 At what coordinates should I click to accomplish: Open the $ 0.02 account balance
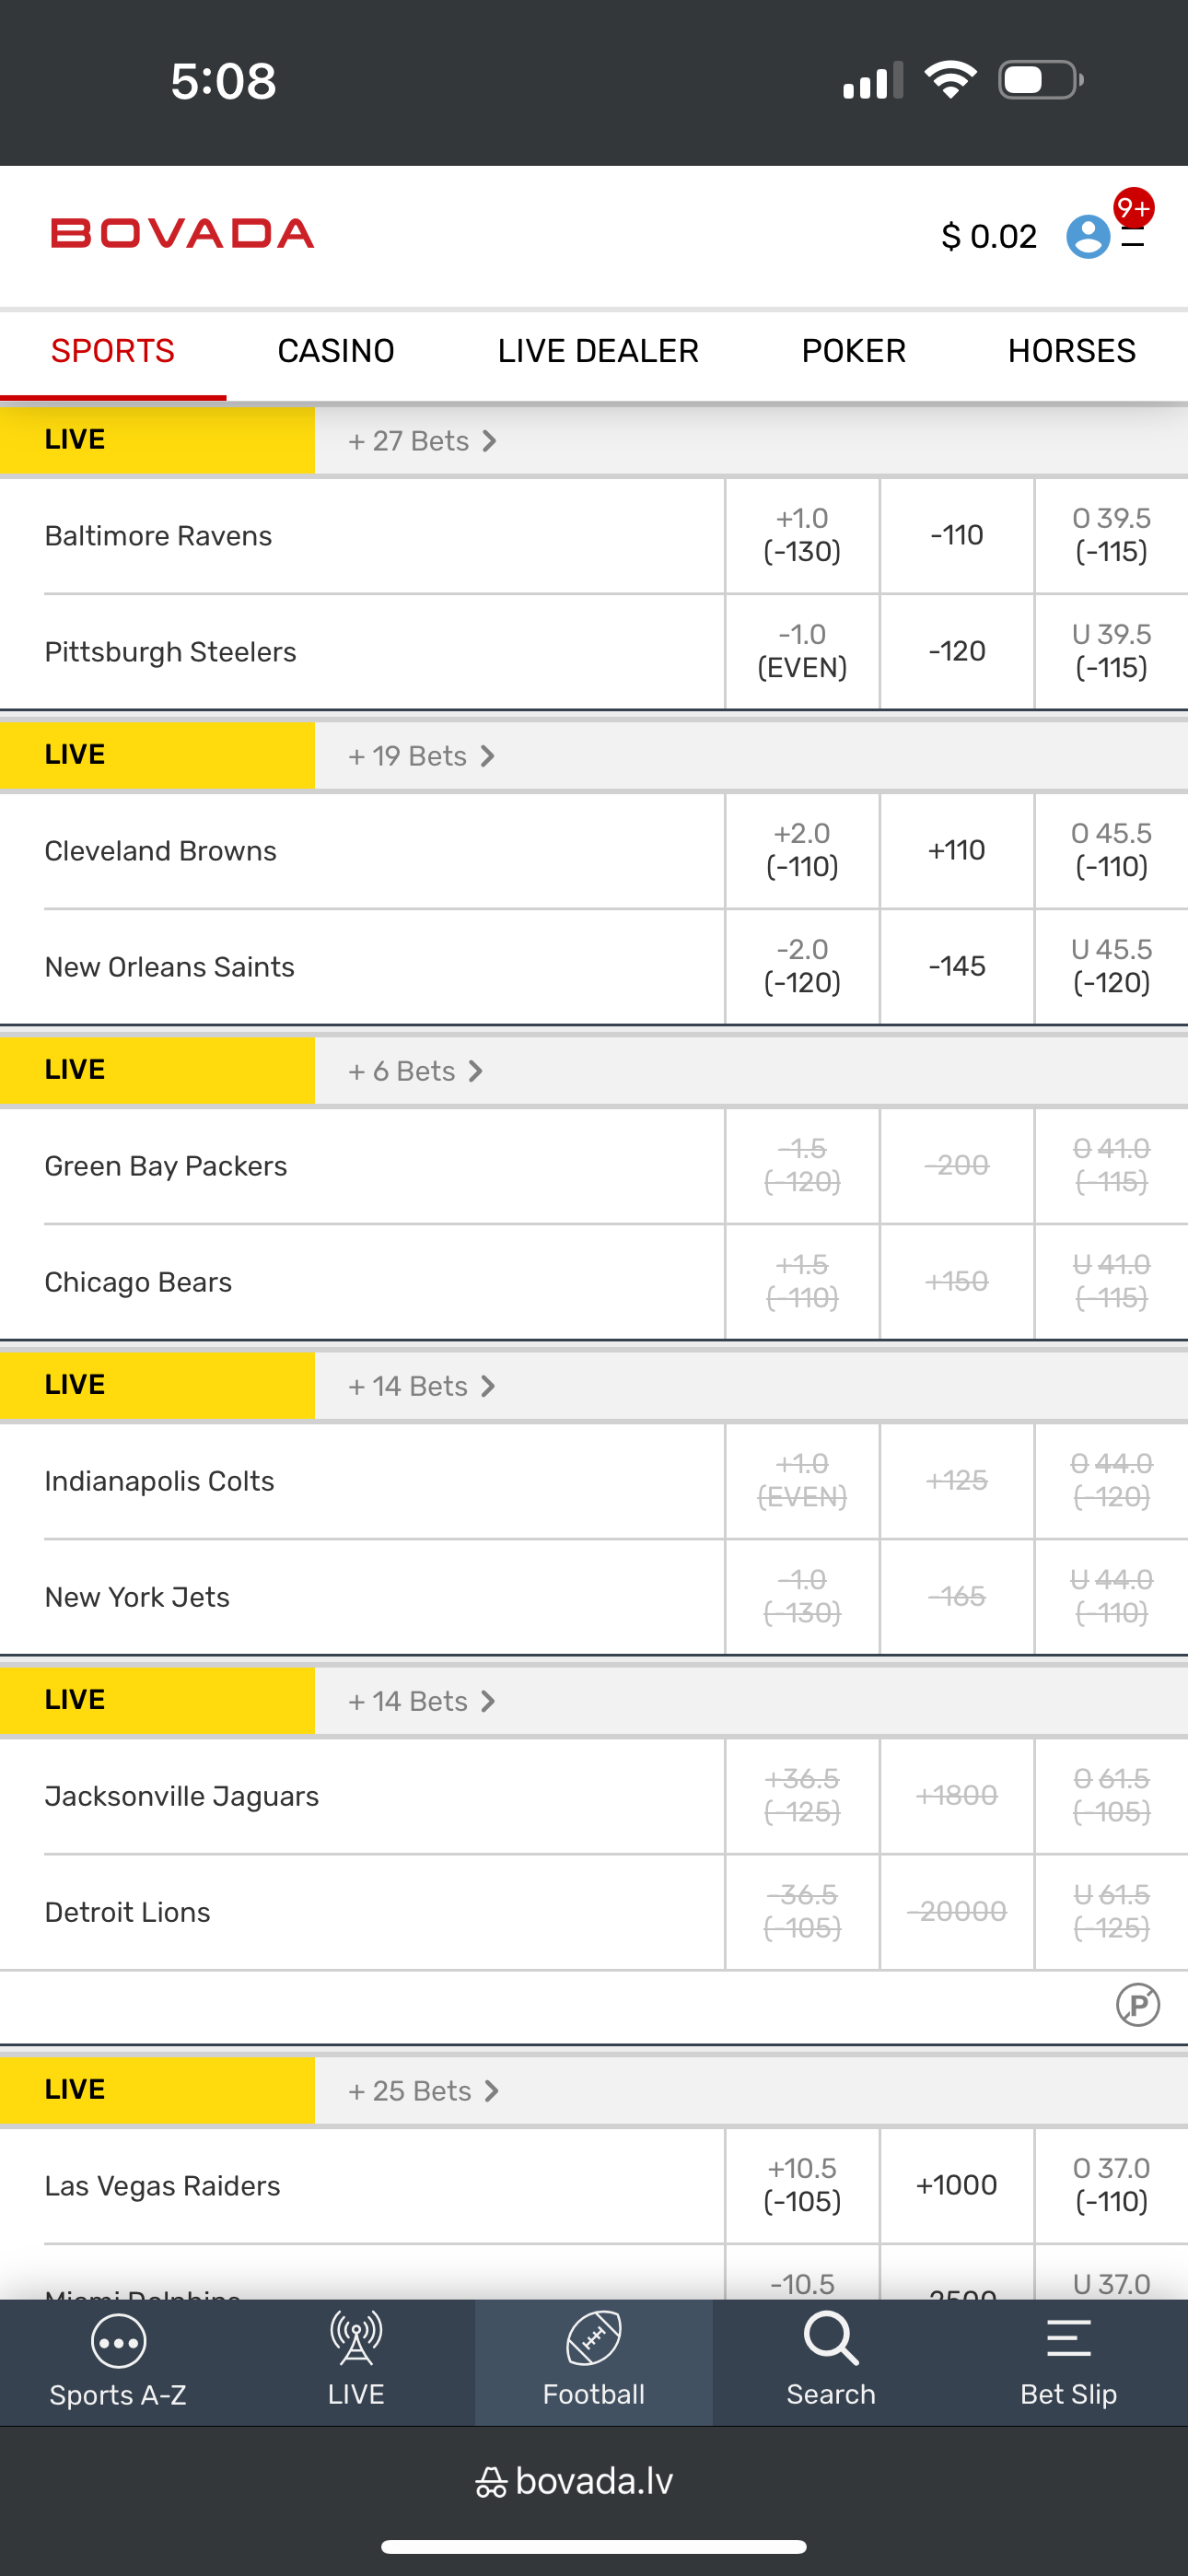pyautogui.click(x=988, y=237)
